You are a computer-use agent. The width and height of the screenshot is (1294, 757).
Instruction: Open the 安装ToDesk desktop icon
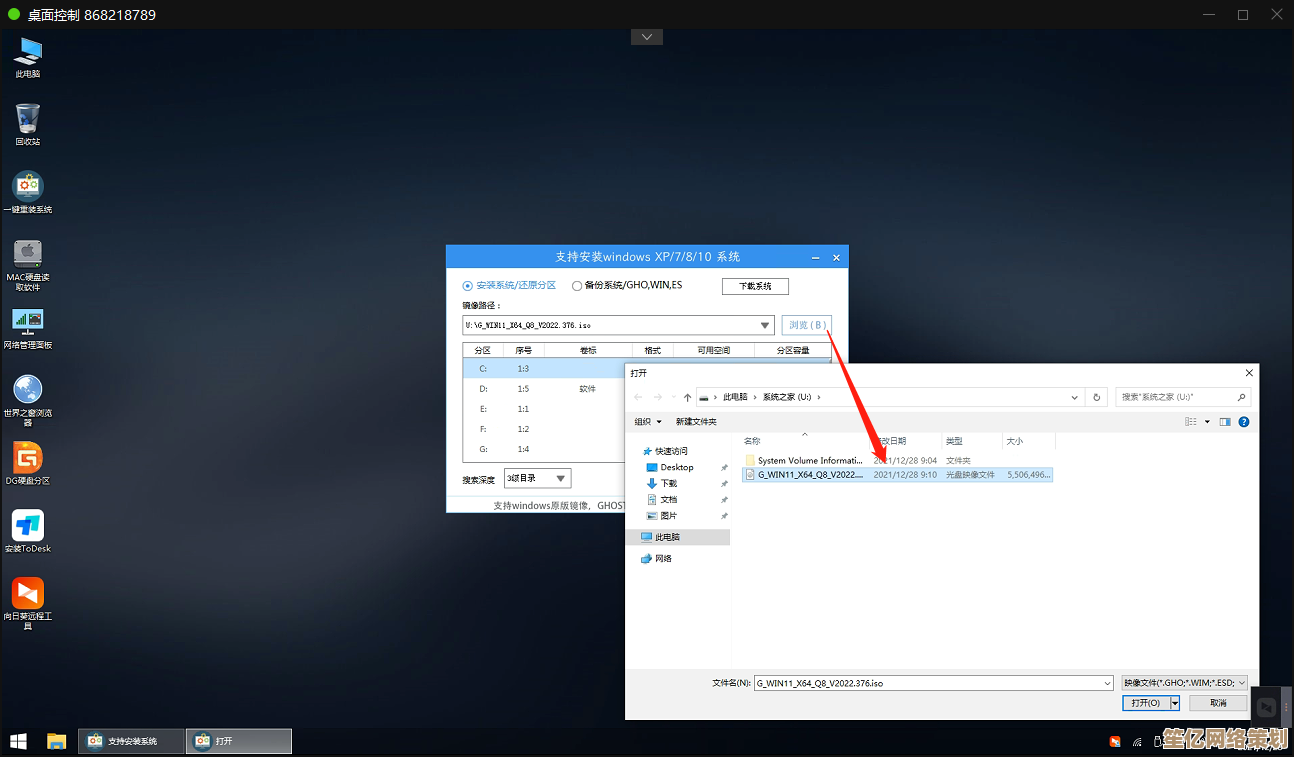coord(27,526)
